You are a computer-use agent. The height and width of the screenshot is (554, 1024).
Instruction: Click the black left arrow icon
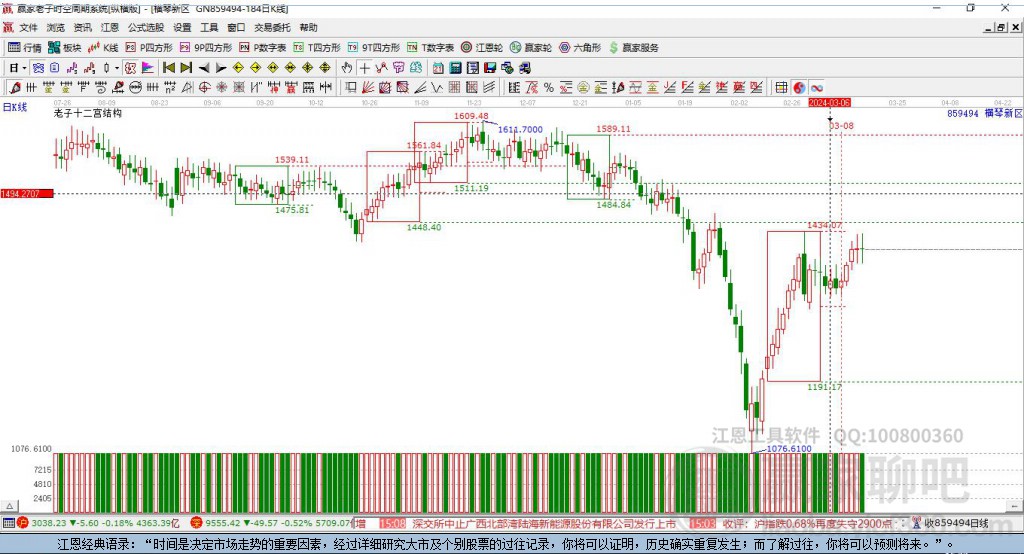(204, 68)
